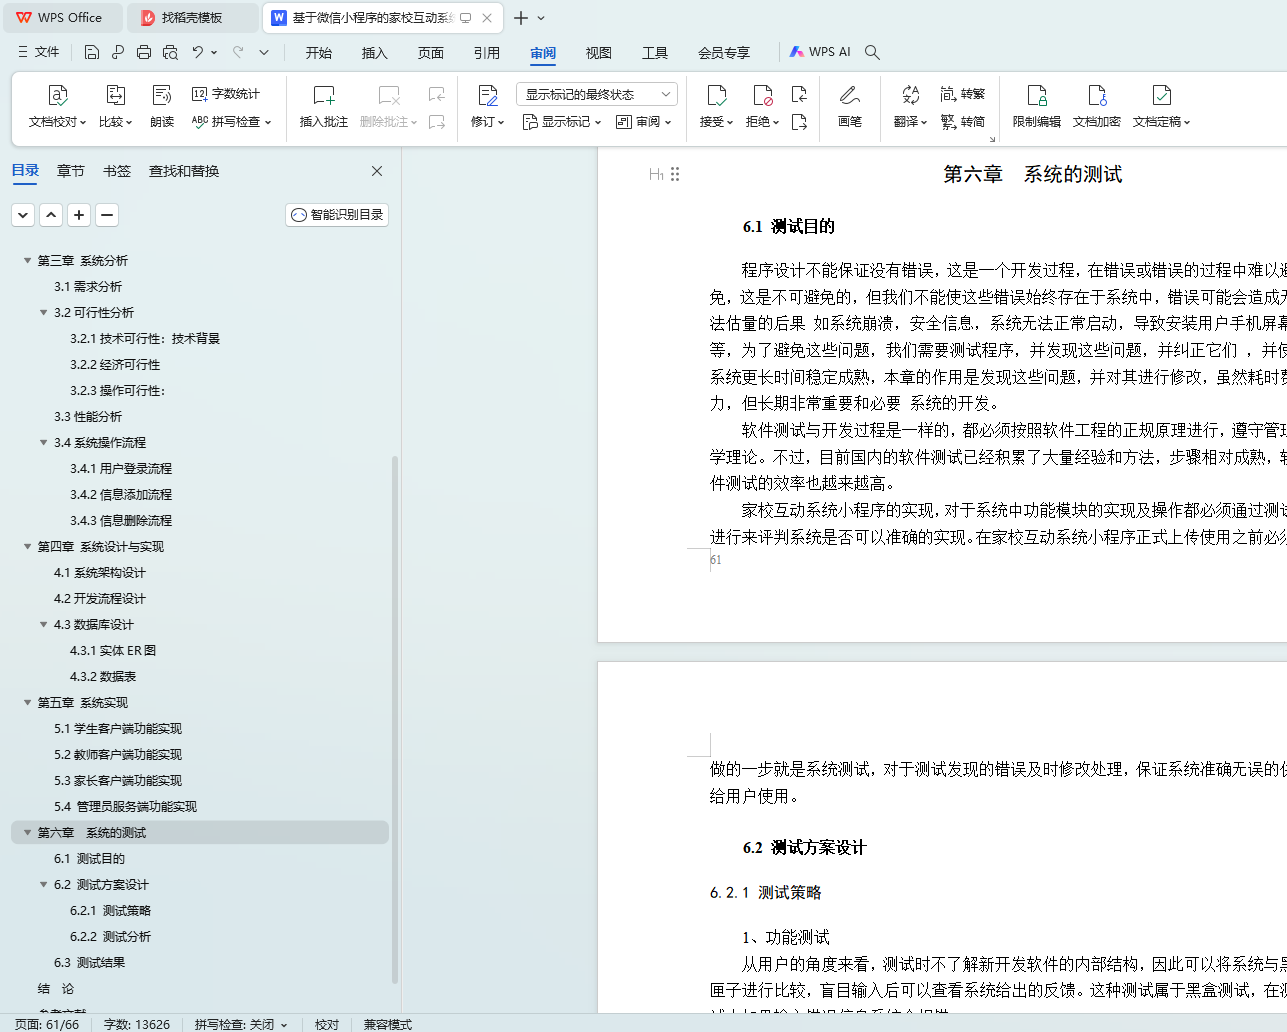1287x1032 pixels.
Task: Collapse 4.3 数据库设计 tree node
Action: pos(43,624)
